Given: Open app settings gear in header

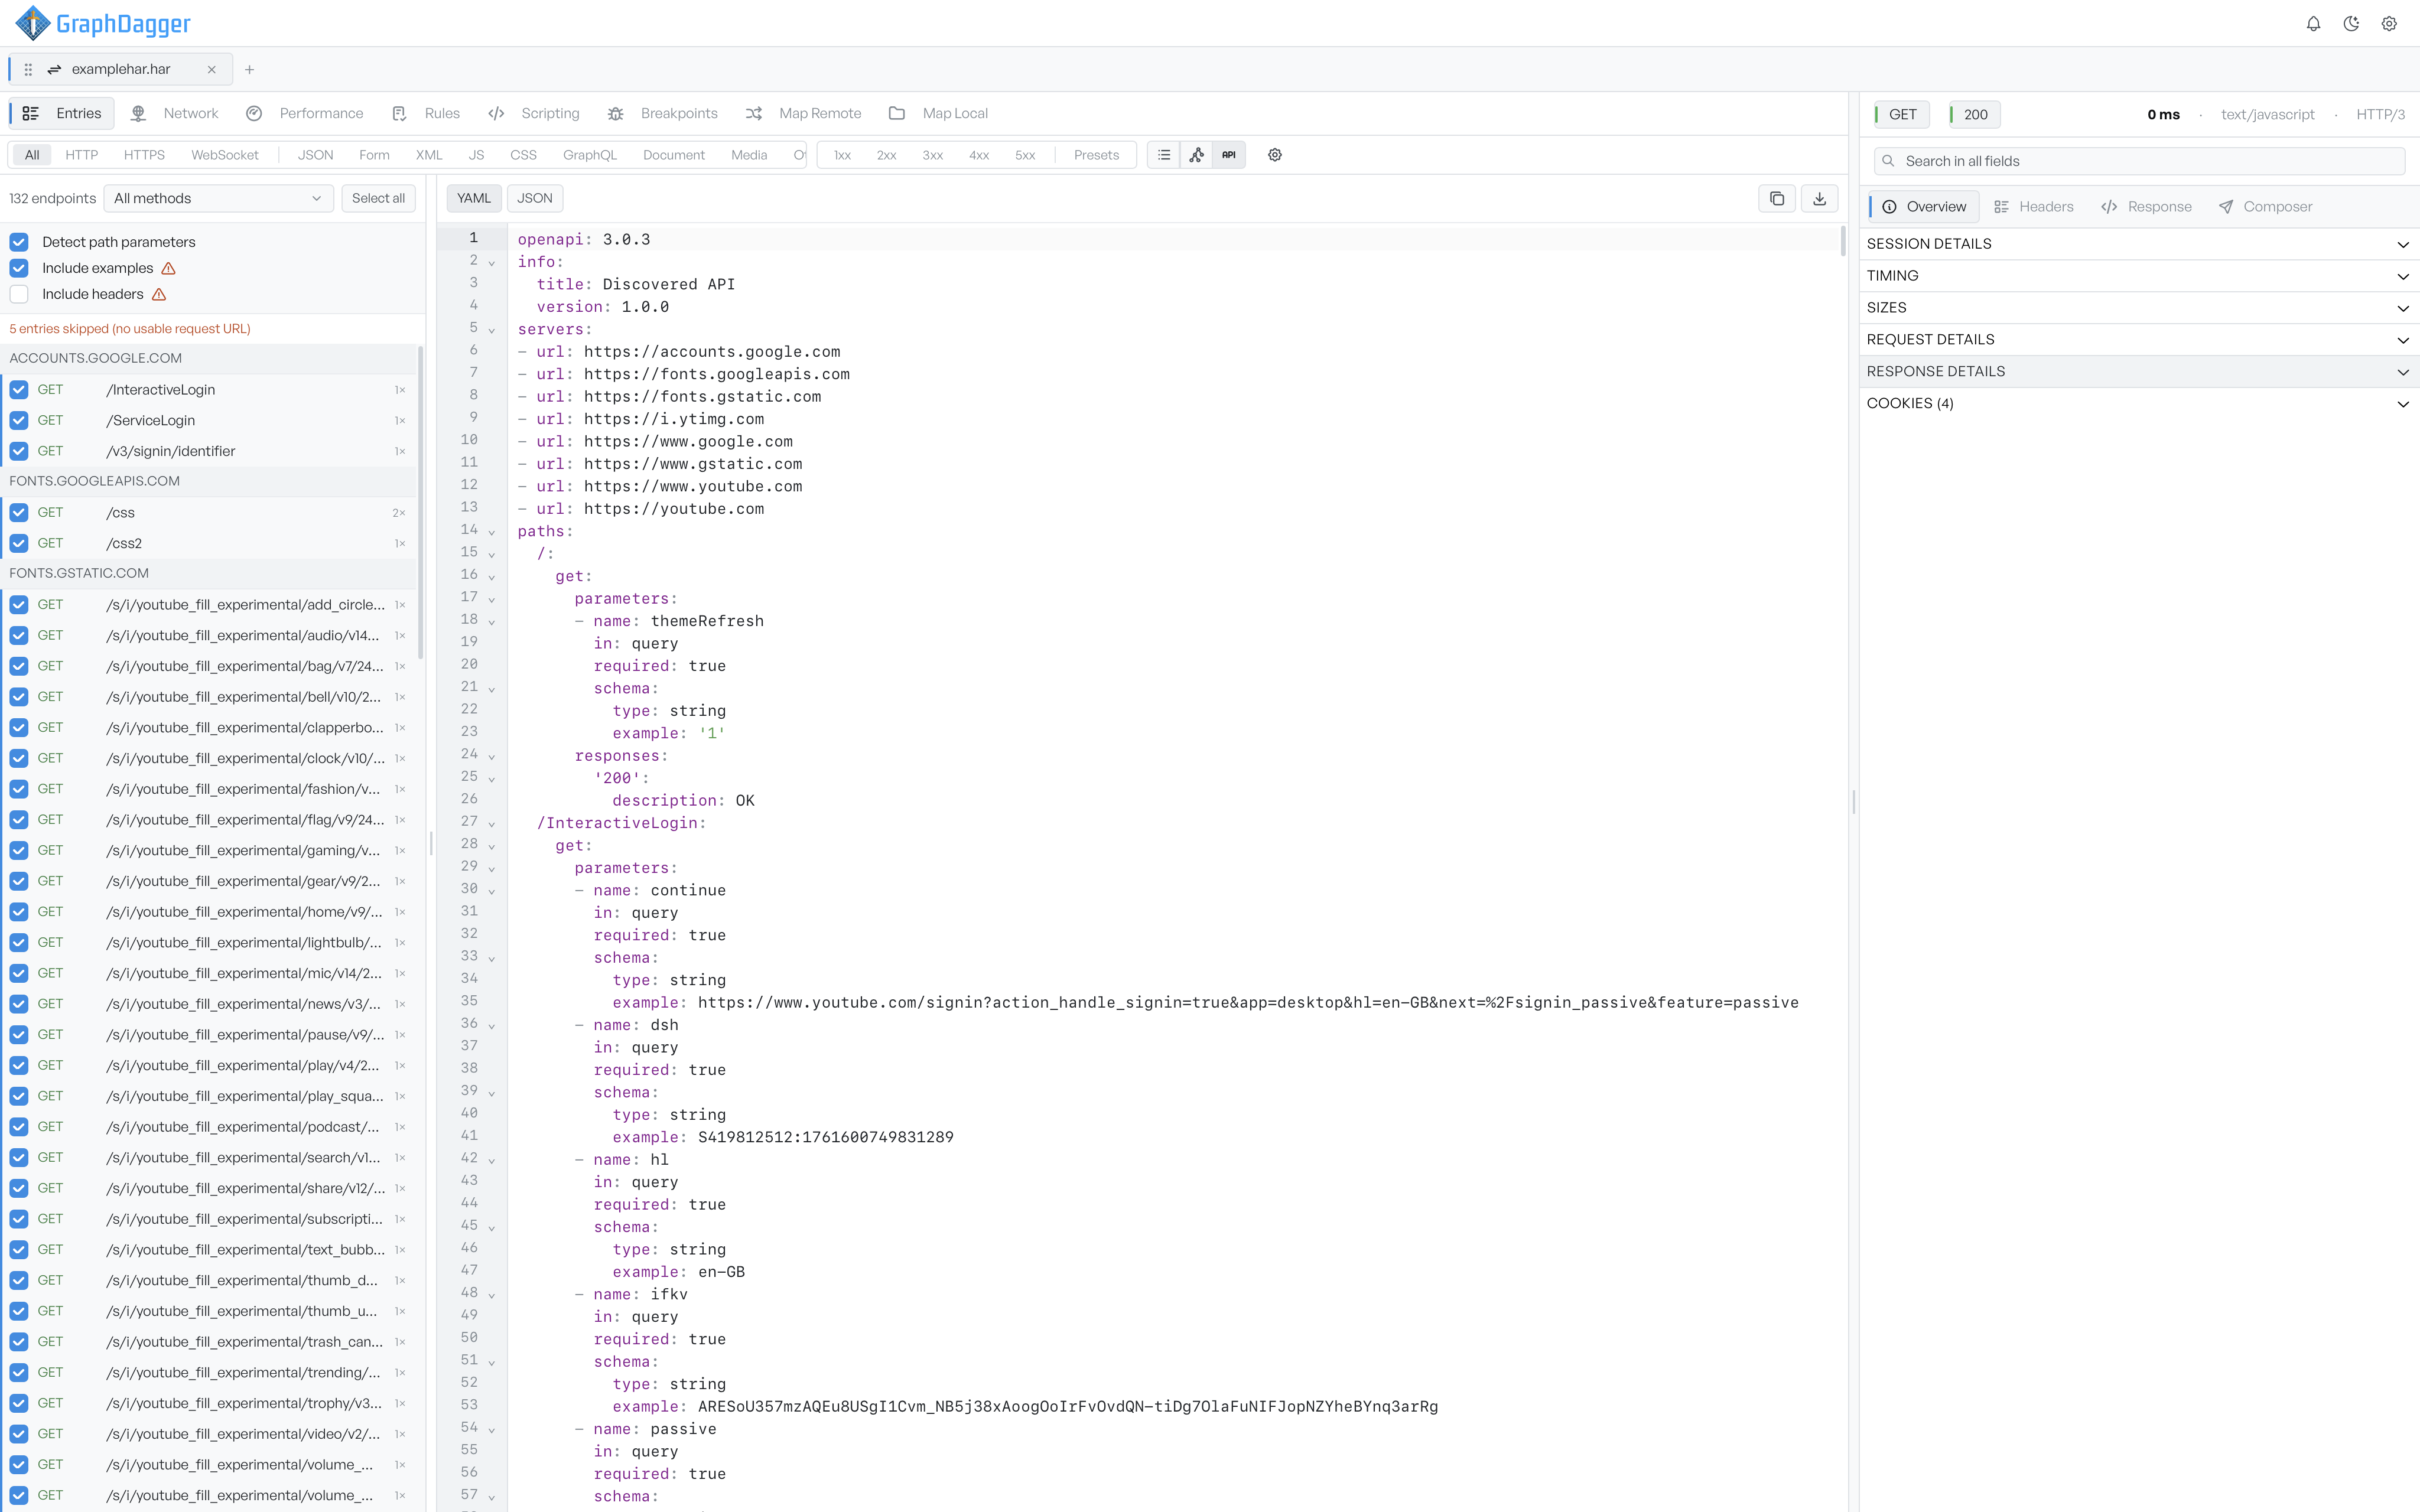Looking at the screenshot, I should (2389, 24).
